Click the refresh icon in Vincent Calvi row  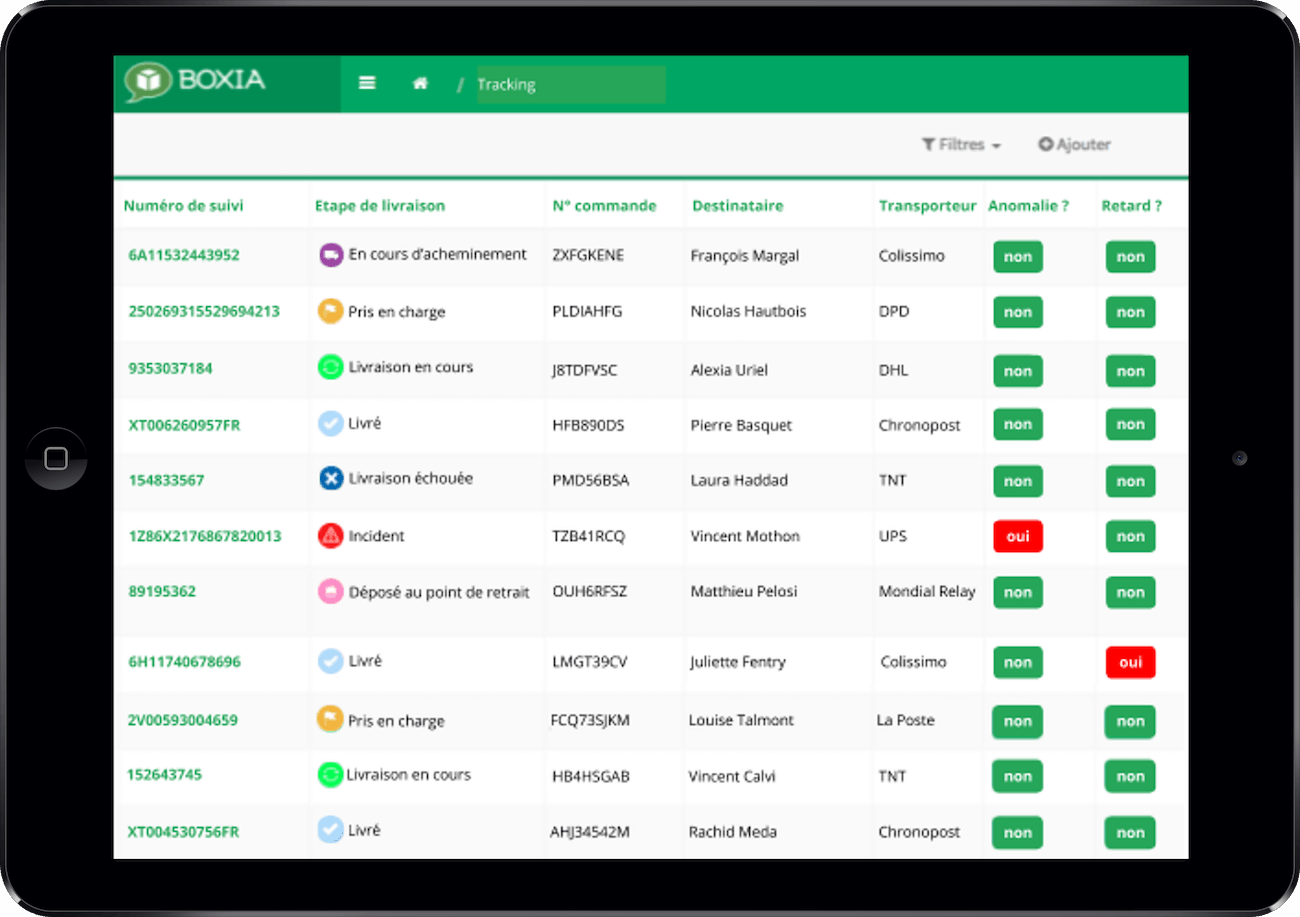pos(330,774)
